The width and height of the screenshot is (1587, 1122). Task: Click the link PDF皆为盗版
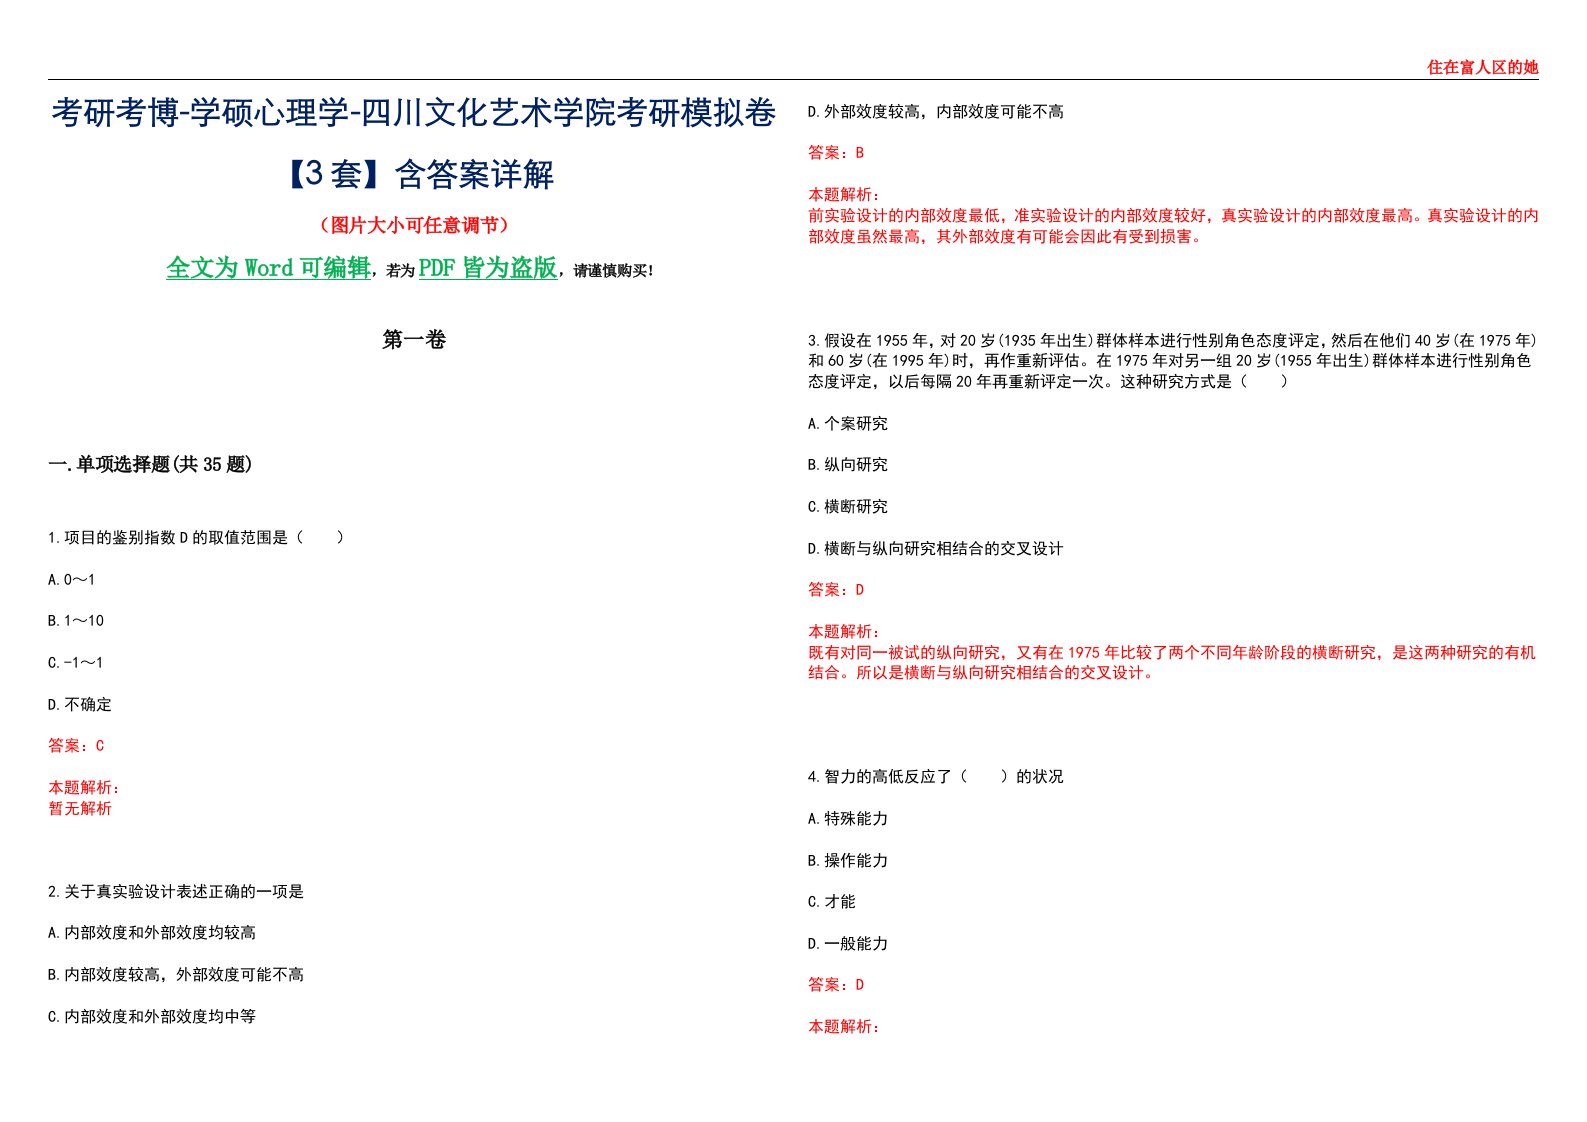coord(488,268)
